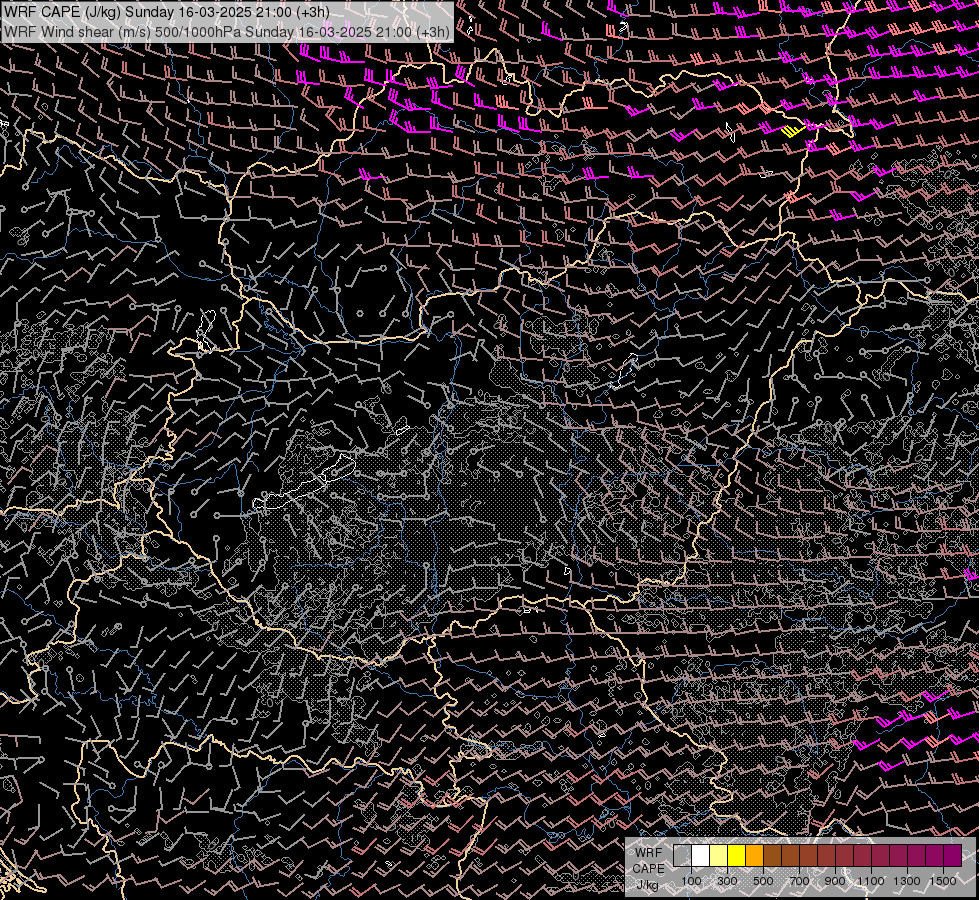Select the pale yellow legend swatch
Image resolution: width=979 pixels, height=900 pixels.
[719, 855]
